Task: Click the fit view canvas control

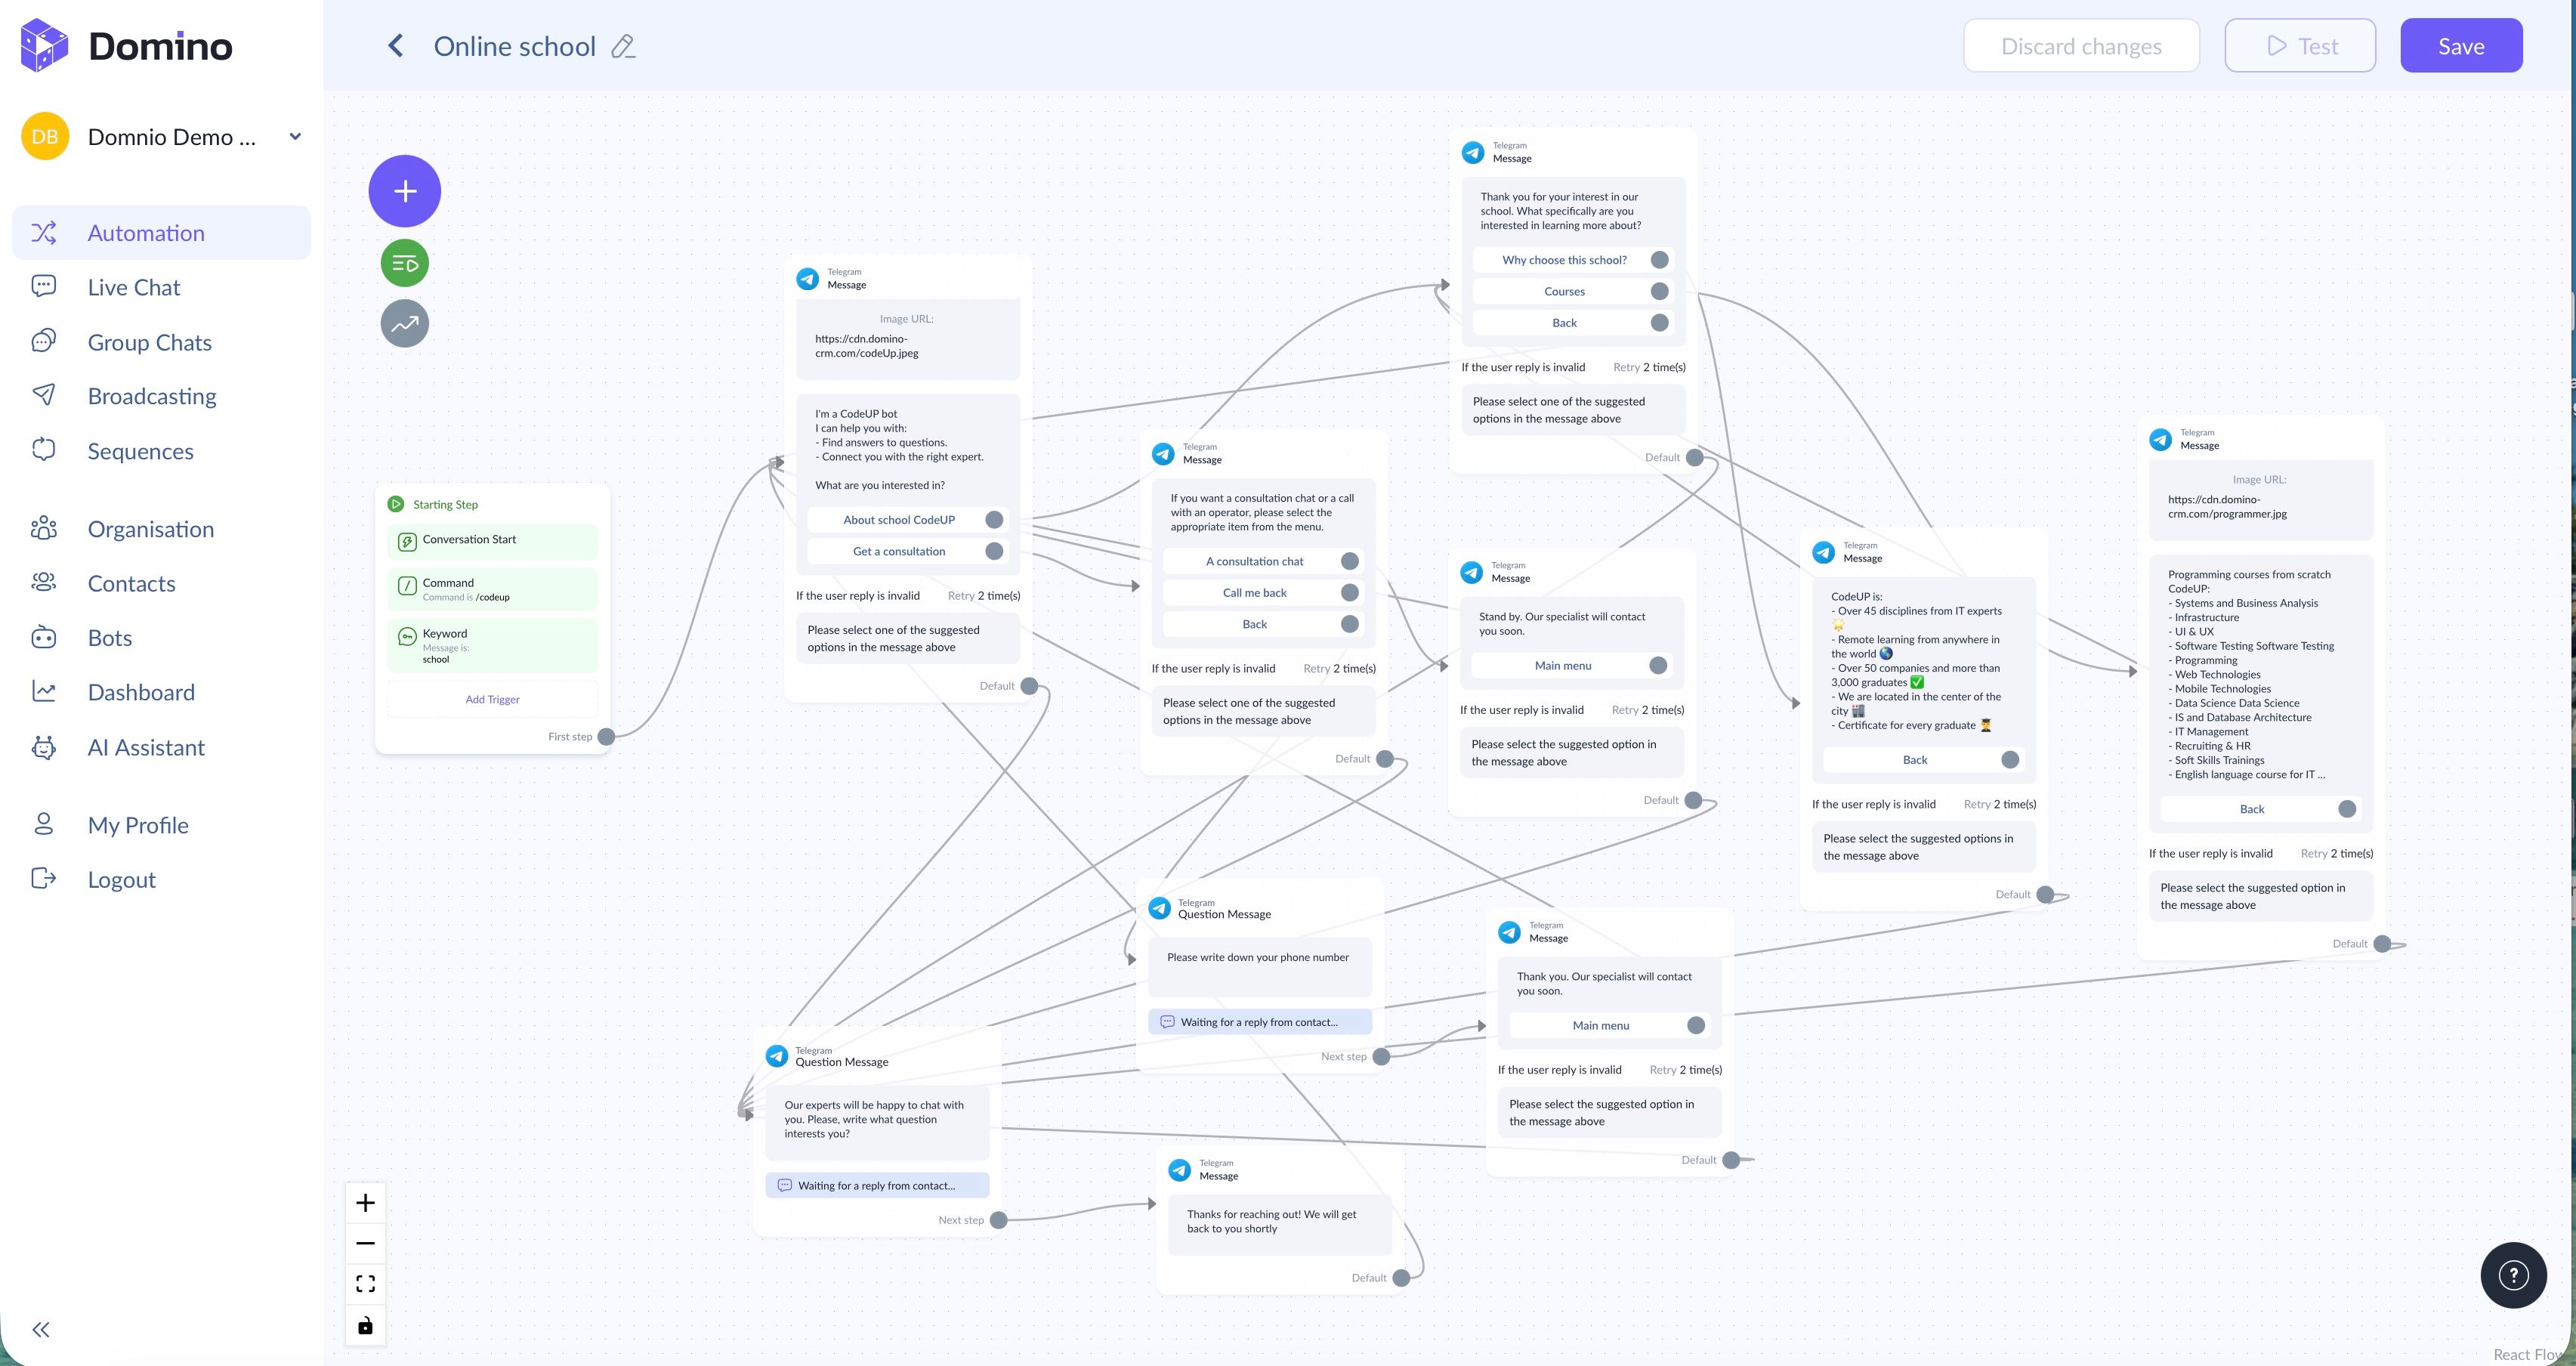Action: pos(365,1283)
